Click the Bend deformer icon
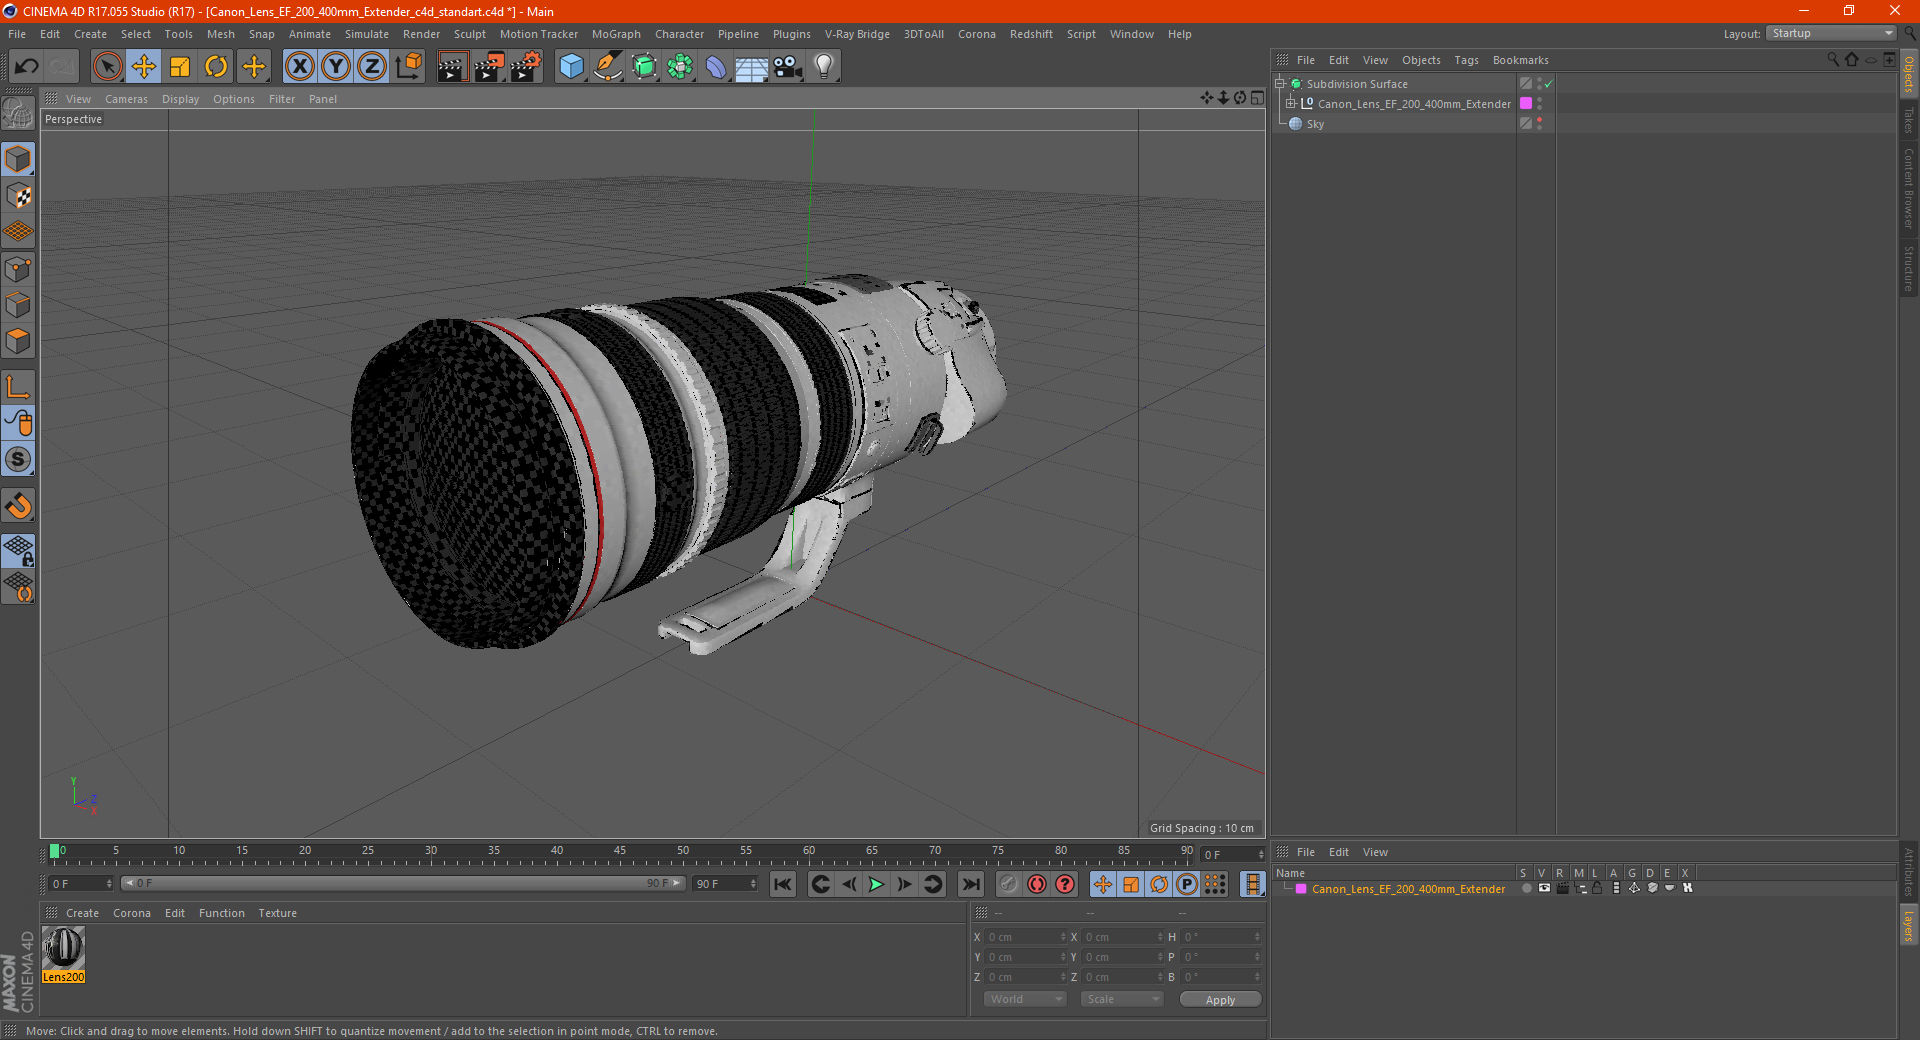 [x=716, y=67]
